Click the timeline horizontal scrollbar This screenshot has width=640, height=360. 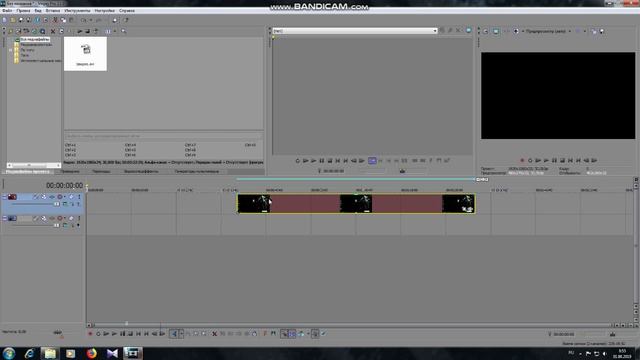[353, 325]
